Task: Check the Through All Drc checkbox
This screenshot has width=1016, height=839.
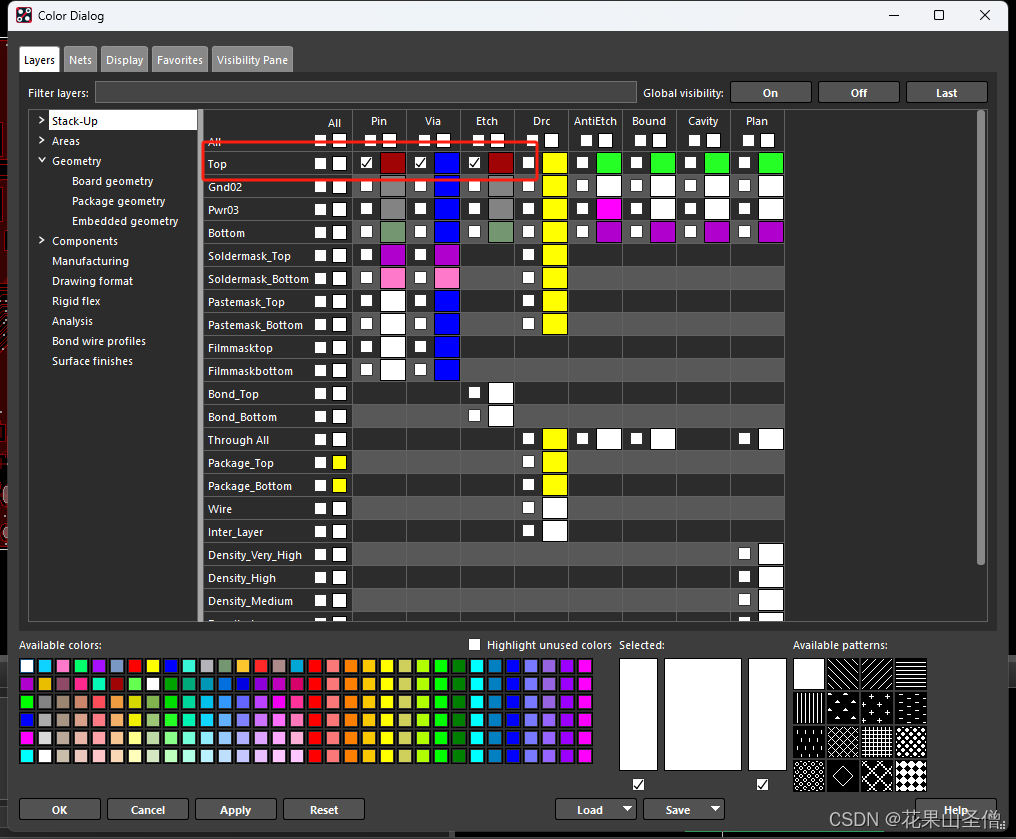Action: click(x=529, y=439)
